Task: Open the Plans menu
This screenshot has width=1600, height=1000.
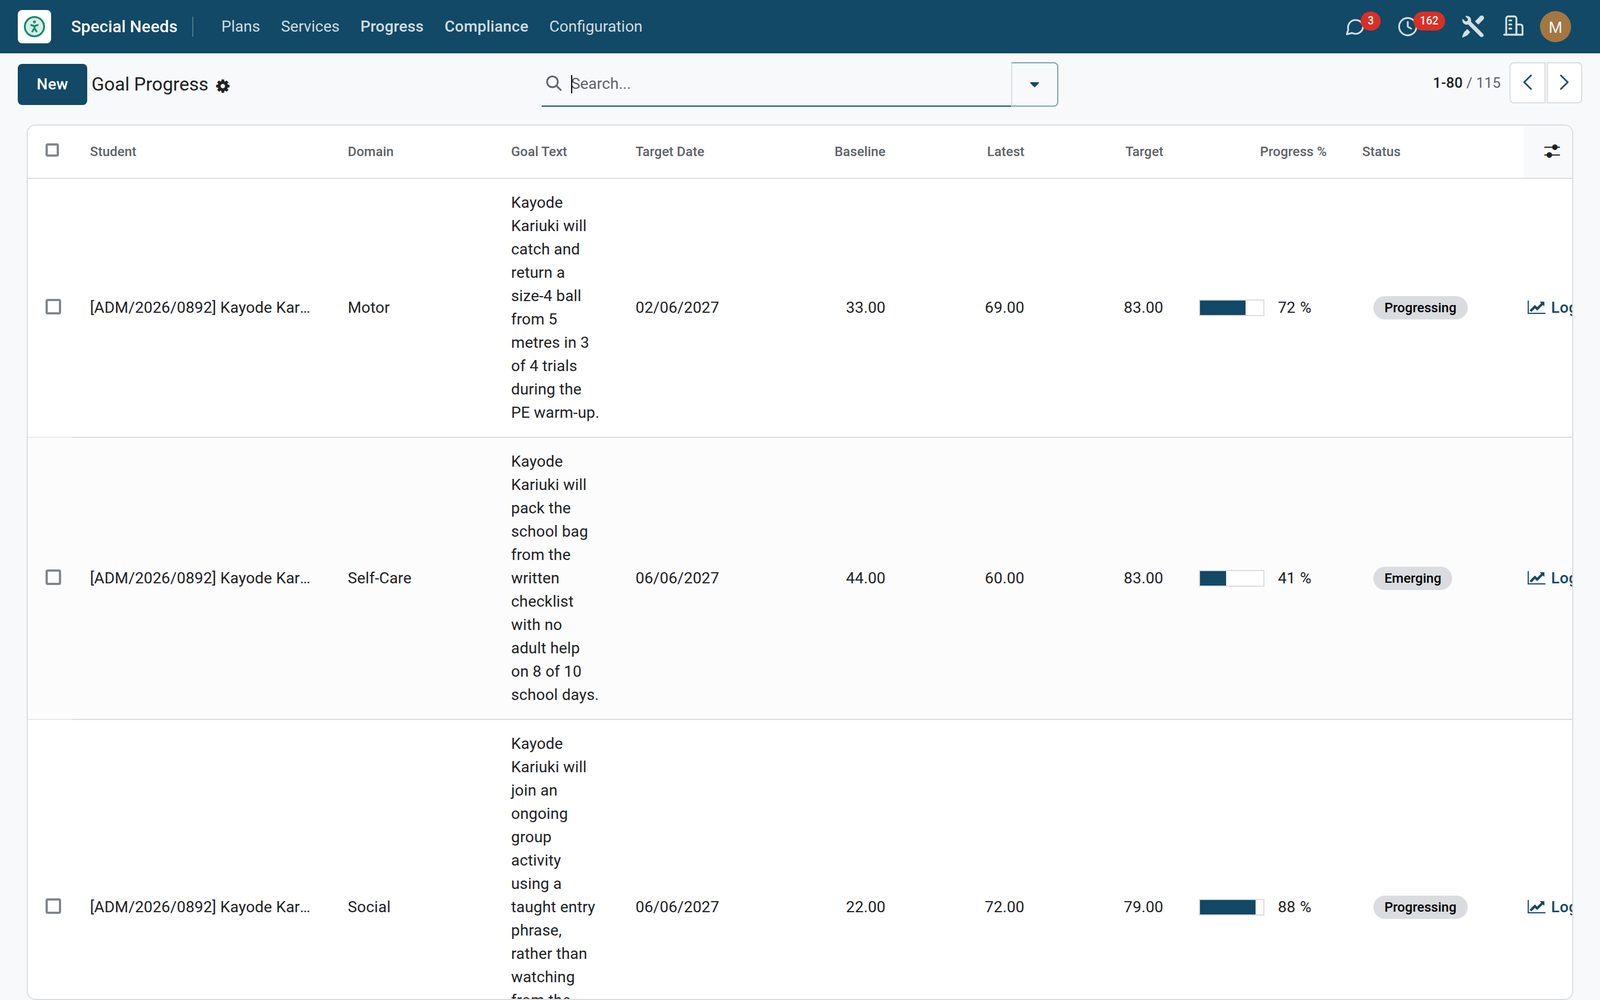Action: pos(240,26)
